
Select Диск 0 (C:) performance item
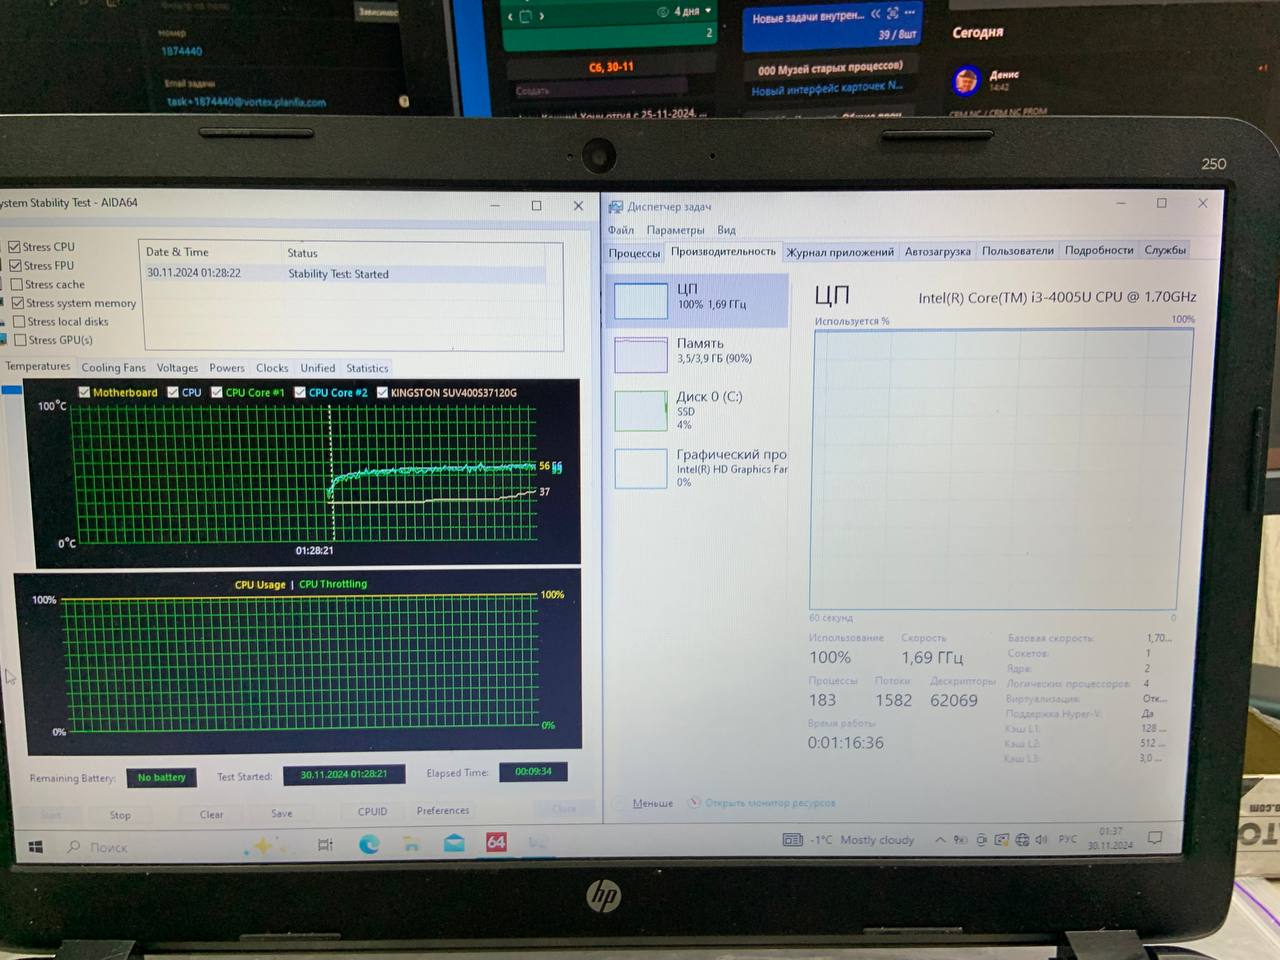(x=699, y=410)
